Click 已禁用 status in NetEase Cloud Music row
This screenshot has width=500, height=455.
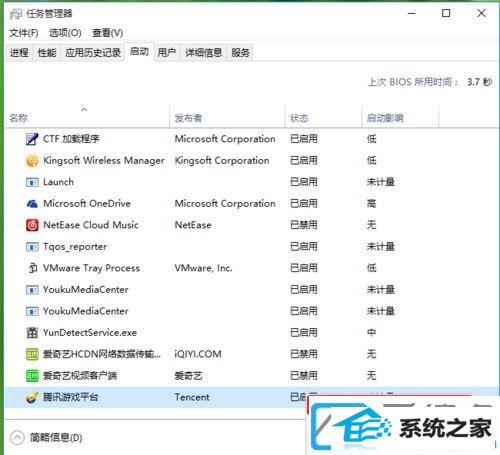click(x=304, y=225)
